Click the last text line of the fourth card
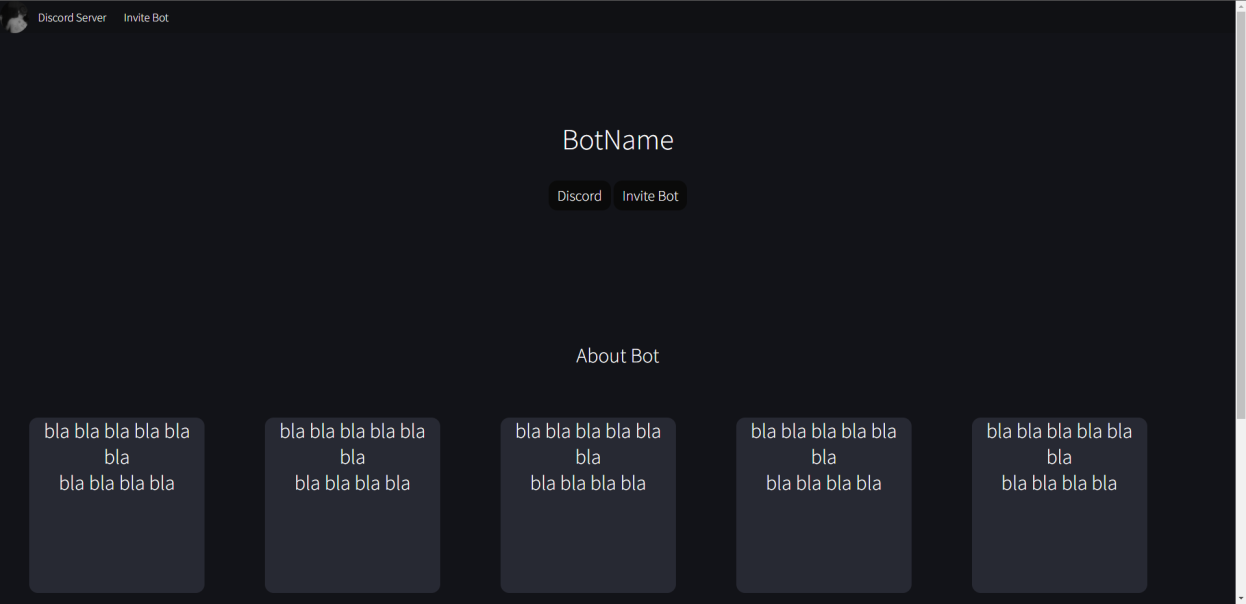The height and width of the screenshot is (604, 1246). [823, 483]
